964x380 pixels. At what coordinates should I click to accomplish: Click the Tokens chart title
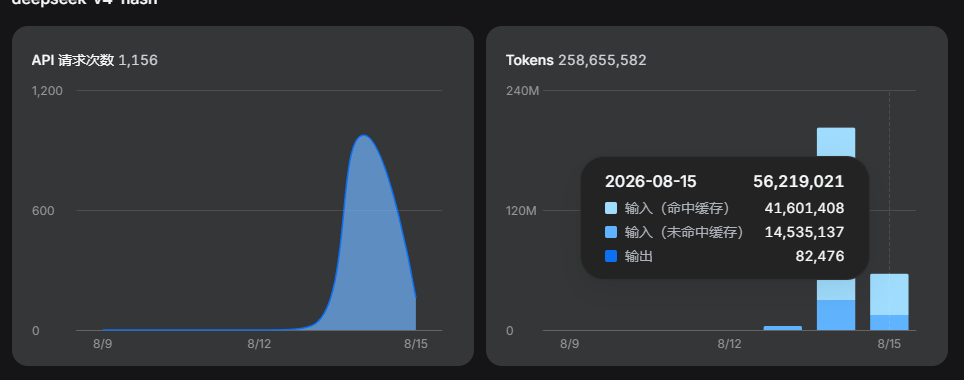(530, 60)
